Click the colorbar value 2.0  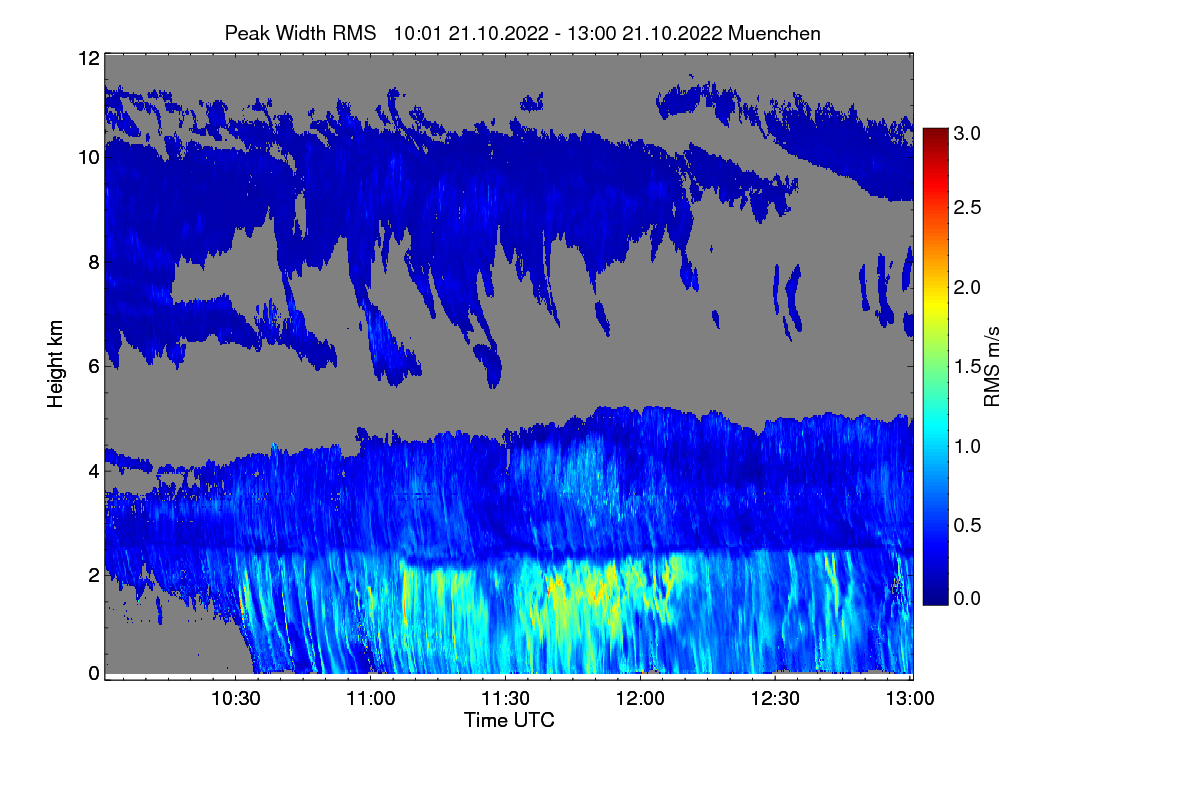967,287
